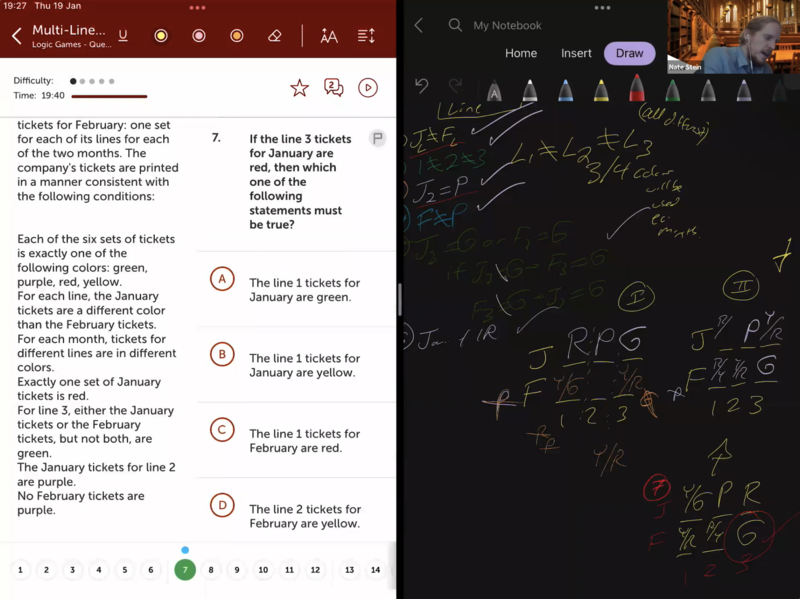
Task: Open the Home tab in notebook
Action: pyautogui.click(x=521, y=53)
